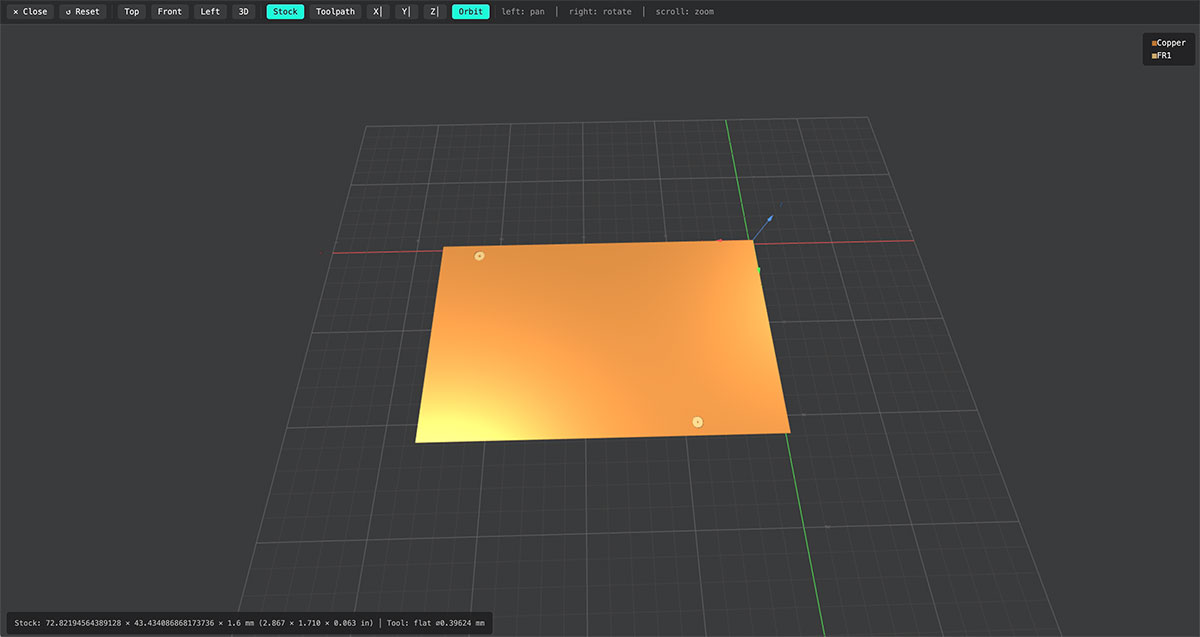The height and width of the screenshot is (637, 1200).
Task: Switch to Top view
Action: tap(132, 12)
